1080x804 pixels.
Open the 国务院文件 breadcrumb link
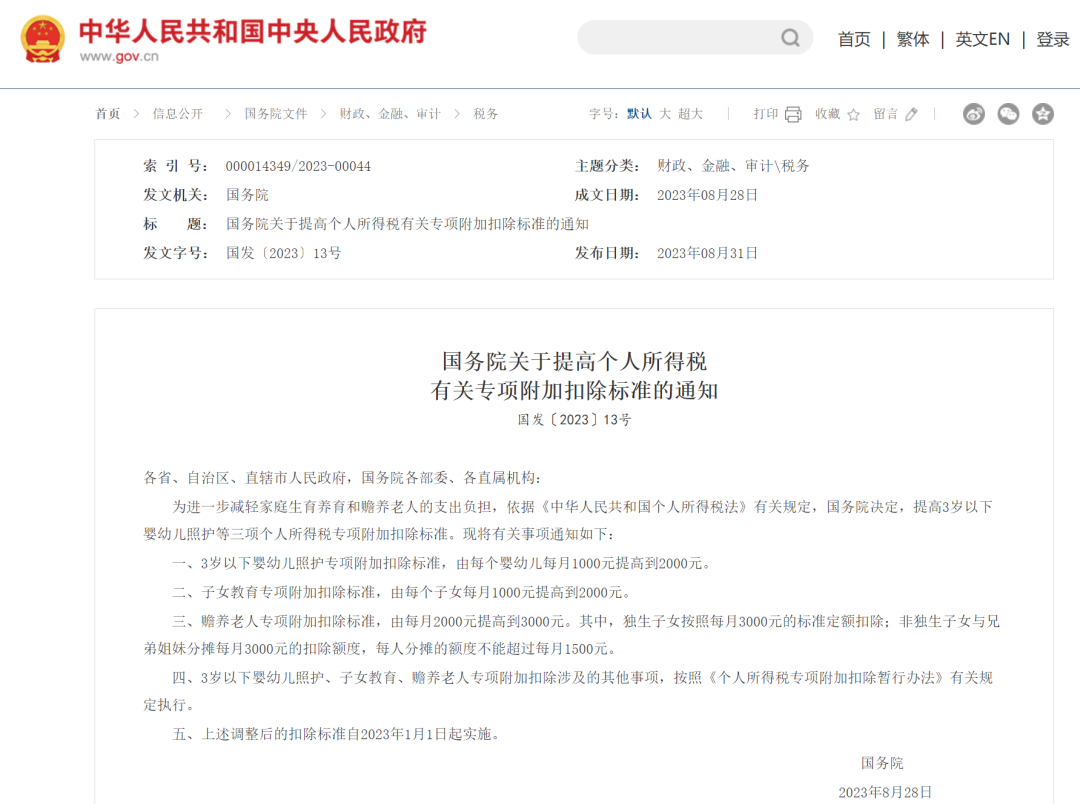click(x=274, y=114)
